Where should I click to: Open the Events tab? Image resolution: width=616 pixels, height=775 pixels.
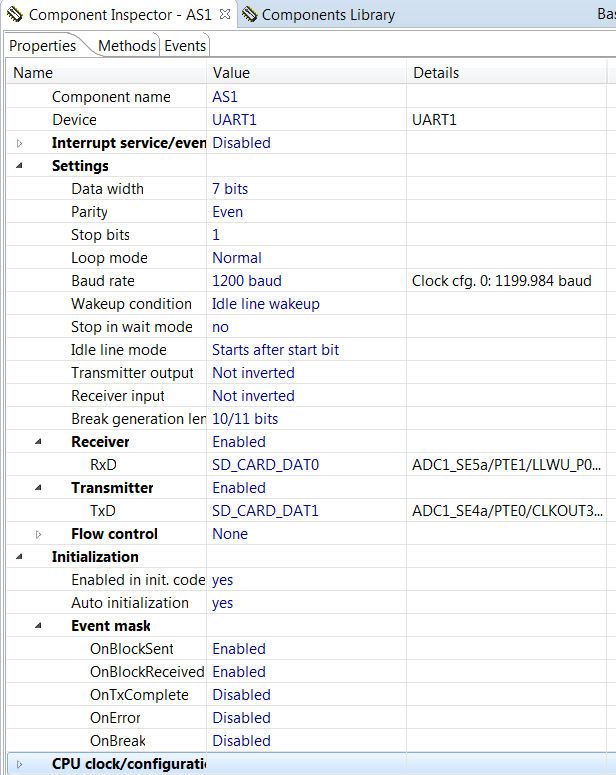click(185, 46)
